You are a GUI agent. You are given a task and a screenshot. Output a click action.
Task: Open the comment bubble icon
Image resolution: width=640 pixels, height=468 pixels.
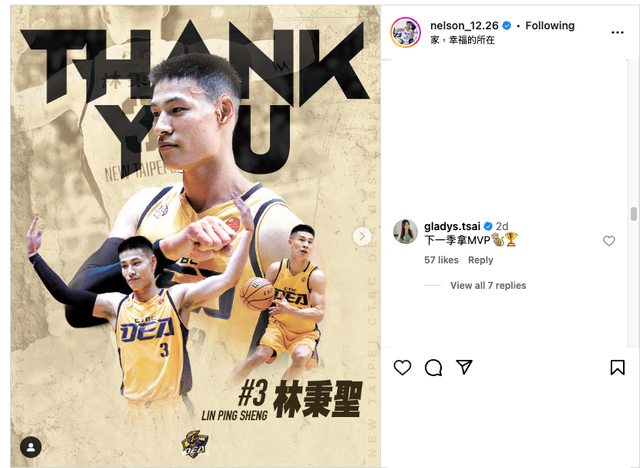pos(433,367)
